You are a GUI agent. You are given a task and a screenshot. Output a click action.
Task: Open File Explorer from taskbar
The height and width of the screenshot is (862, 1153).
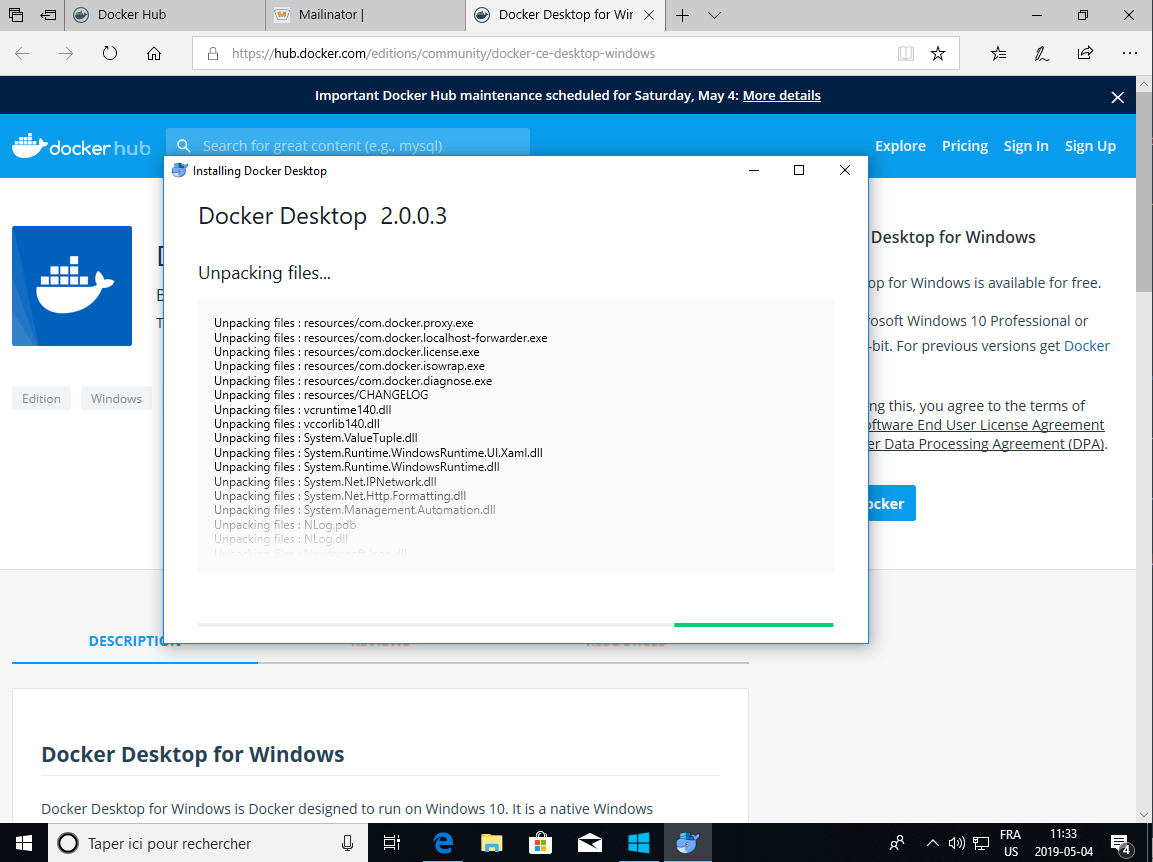[491, 843]
